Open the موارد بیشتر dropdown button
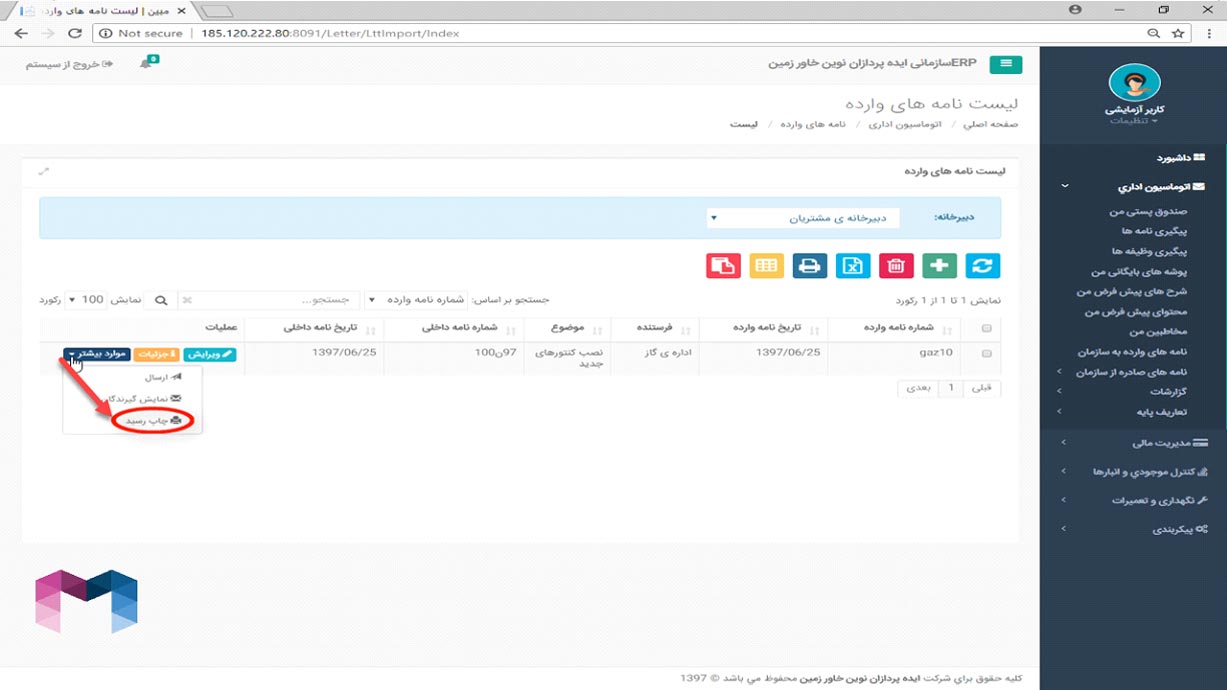The width and height of the screenshot is (1227, 690). pos(97,354)
